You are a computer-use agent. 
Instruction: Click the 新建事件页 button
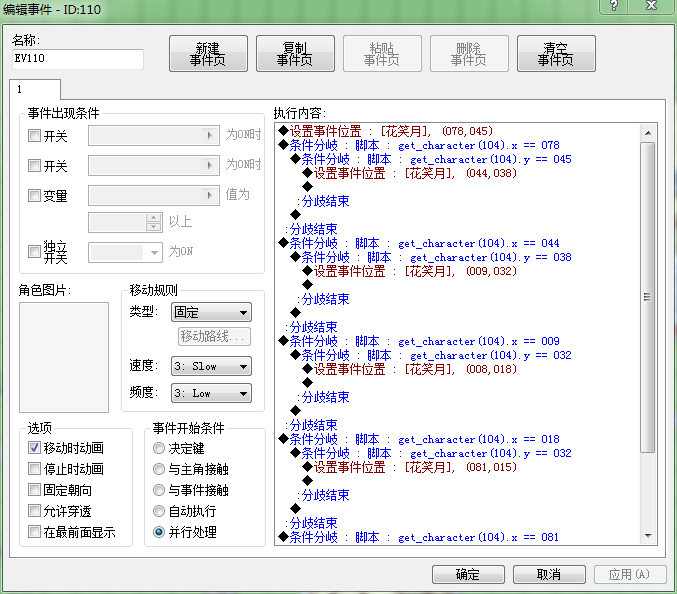(208, 54)
